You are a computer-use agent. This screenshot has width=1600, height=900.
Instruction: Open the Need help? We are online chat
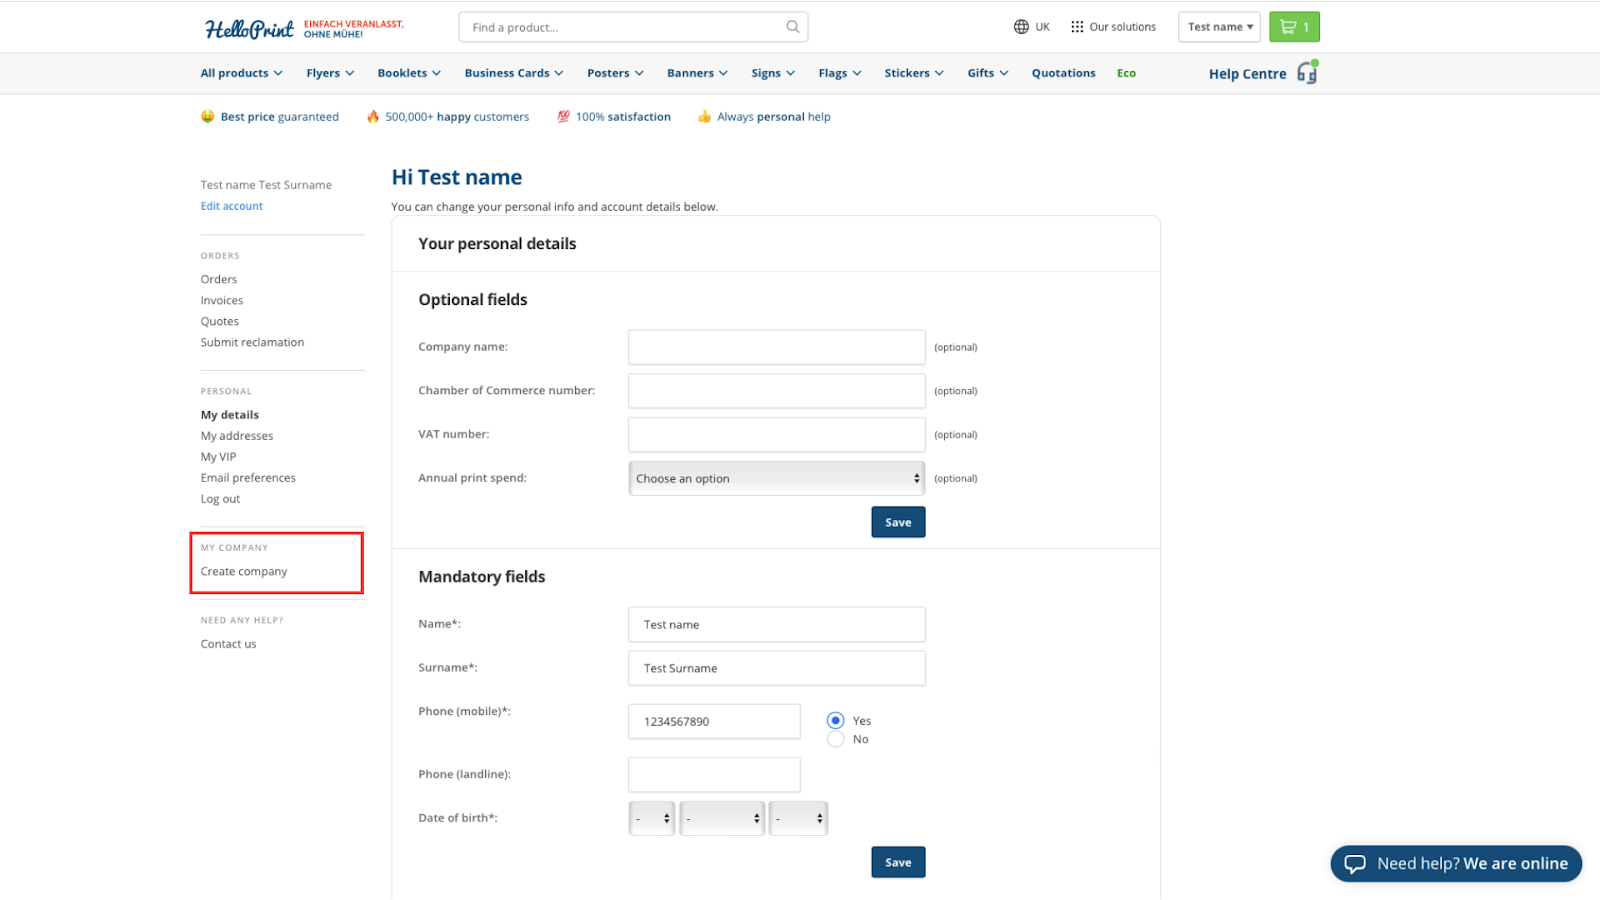pos(1456,864)
